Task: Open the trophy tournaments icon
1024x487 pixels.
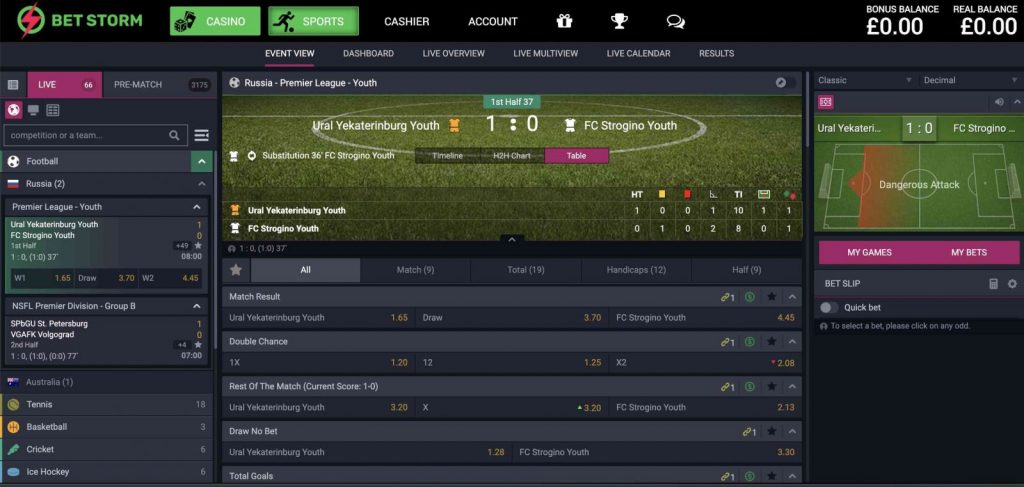Action: 619,21
